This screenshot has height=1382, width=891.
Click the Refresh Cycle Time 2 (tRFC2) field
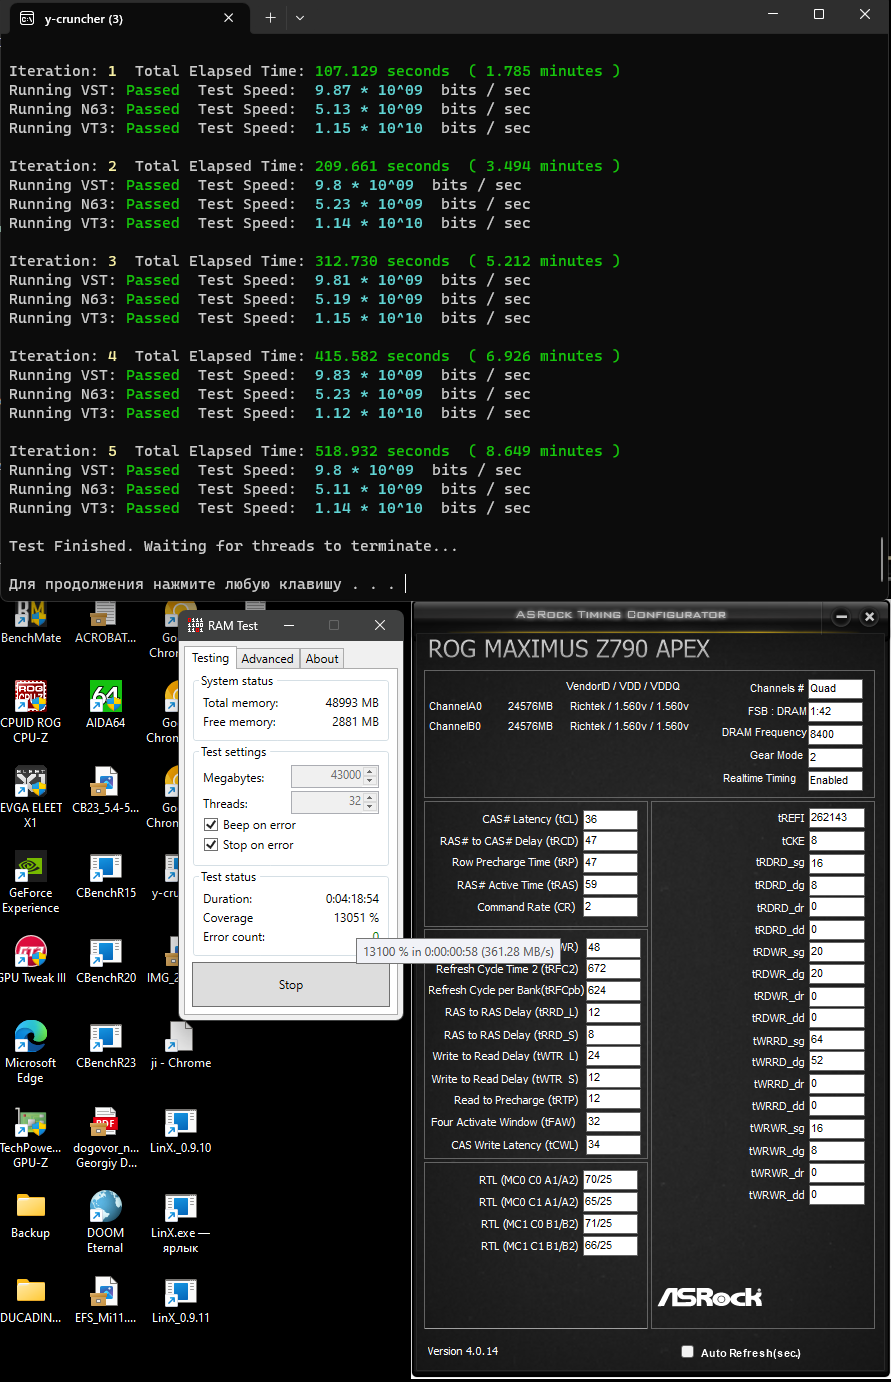point(612,969)
